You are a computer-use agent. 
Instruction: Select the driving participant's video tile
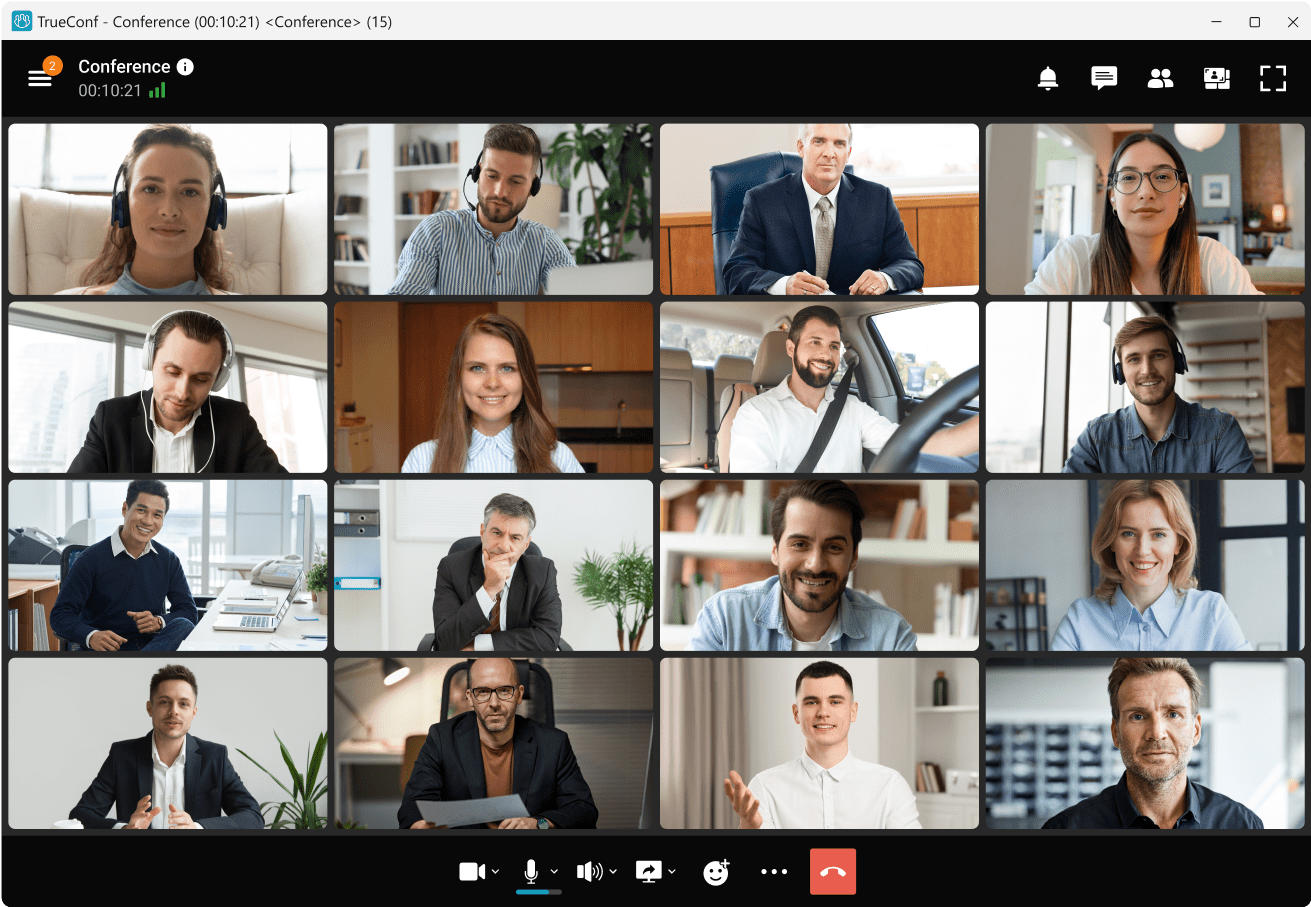pos(819,386)
